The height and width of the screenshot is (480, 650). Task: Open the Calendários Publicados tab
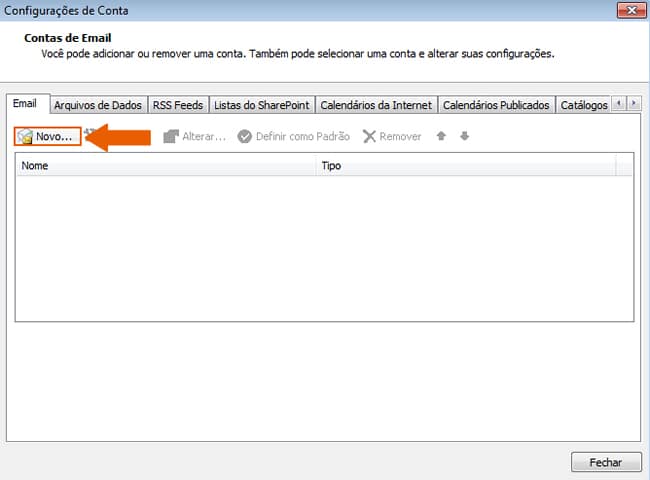[496, 105]
